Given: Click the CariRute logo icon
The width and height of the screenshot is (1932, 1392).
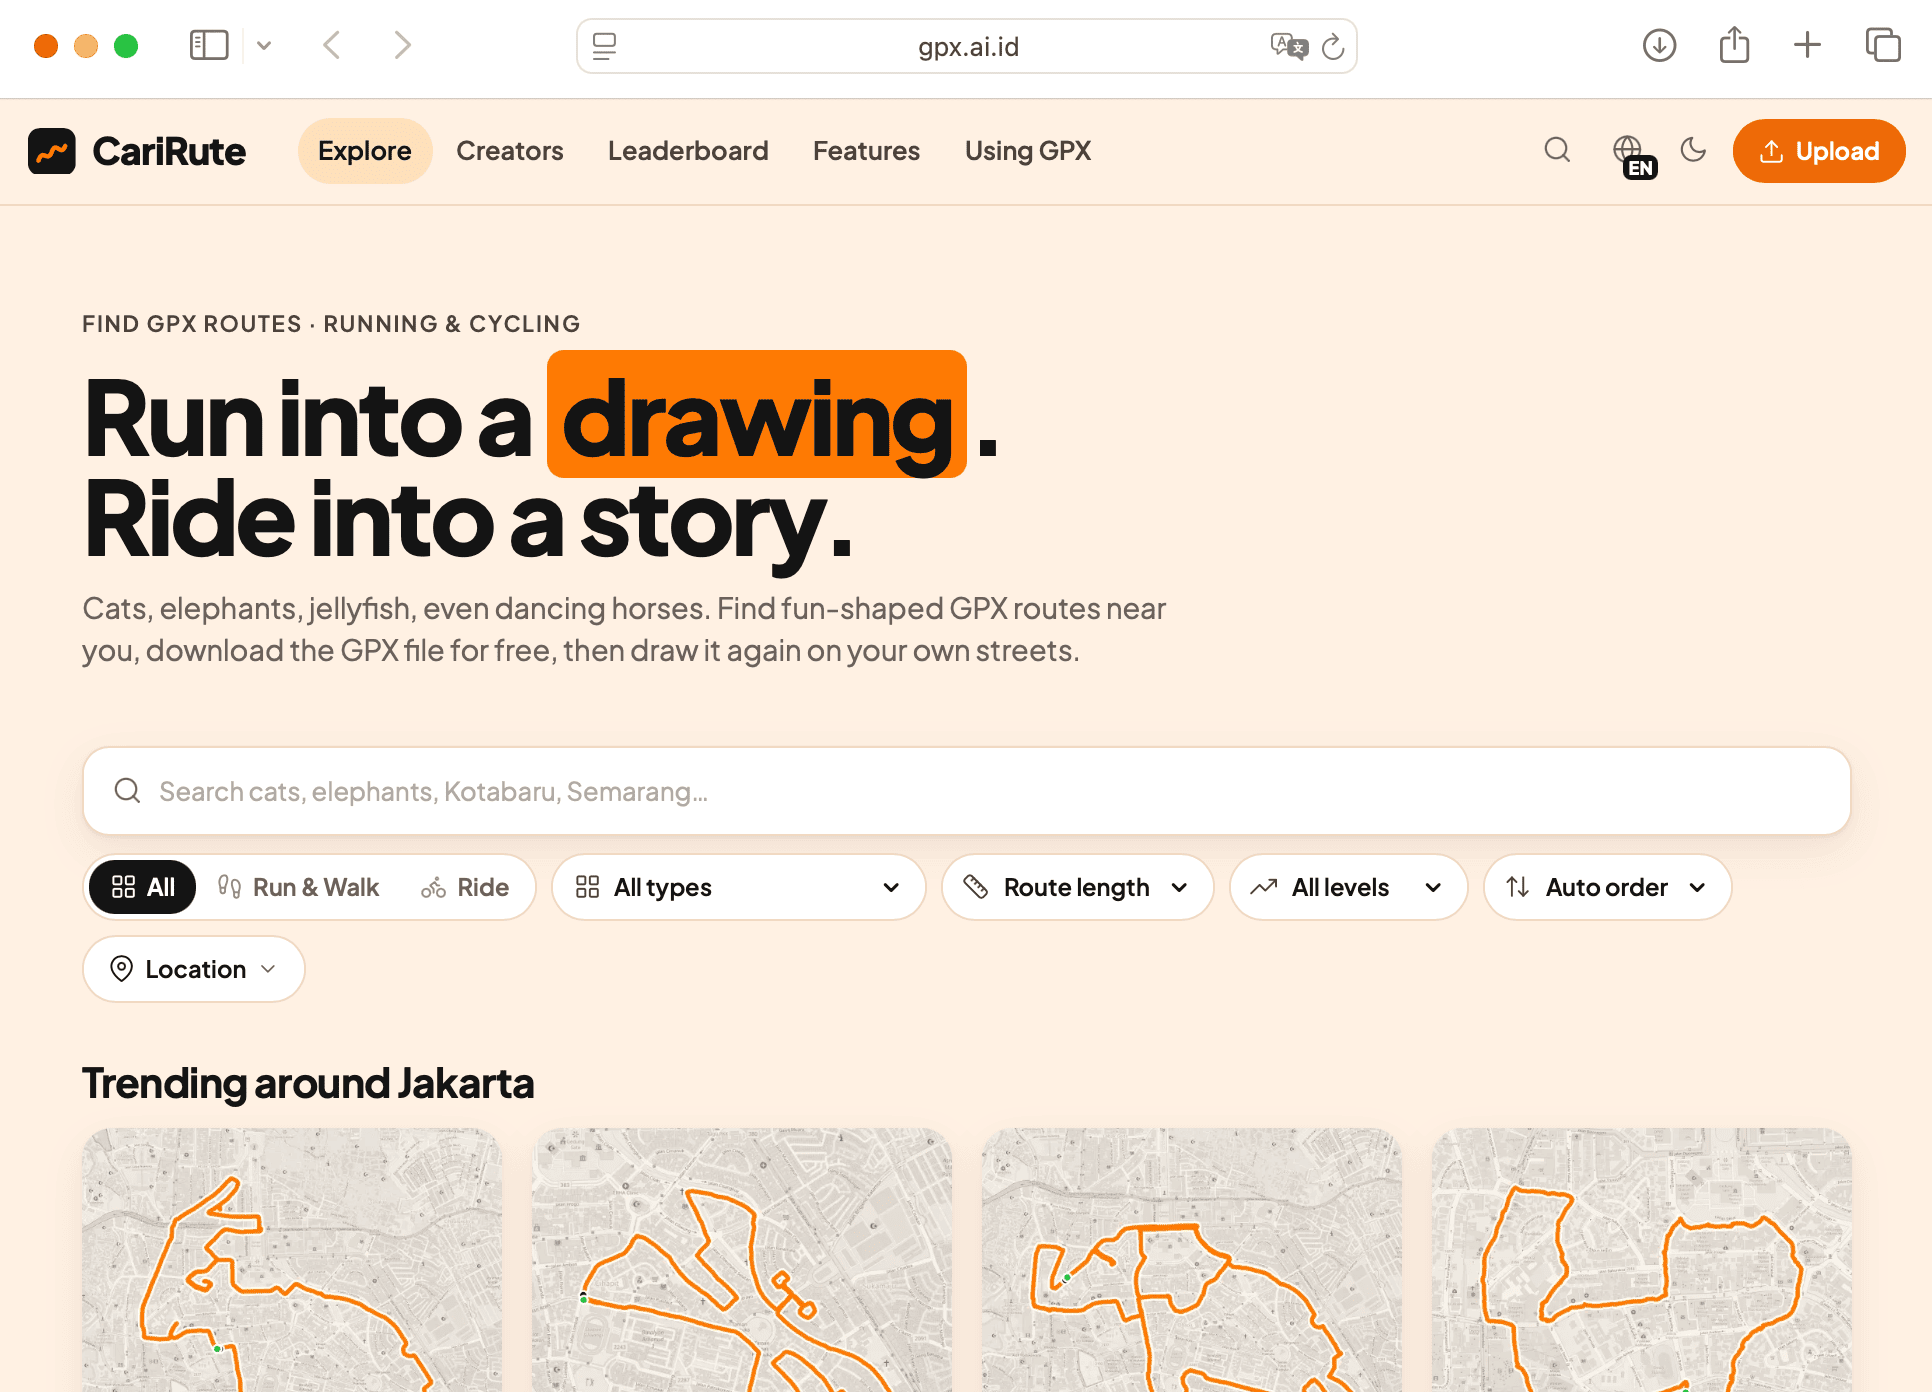Looking at the screenshot, I should point(52,151).
